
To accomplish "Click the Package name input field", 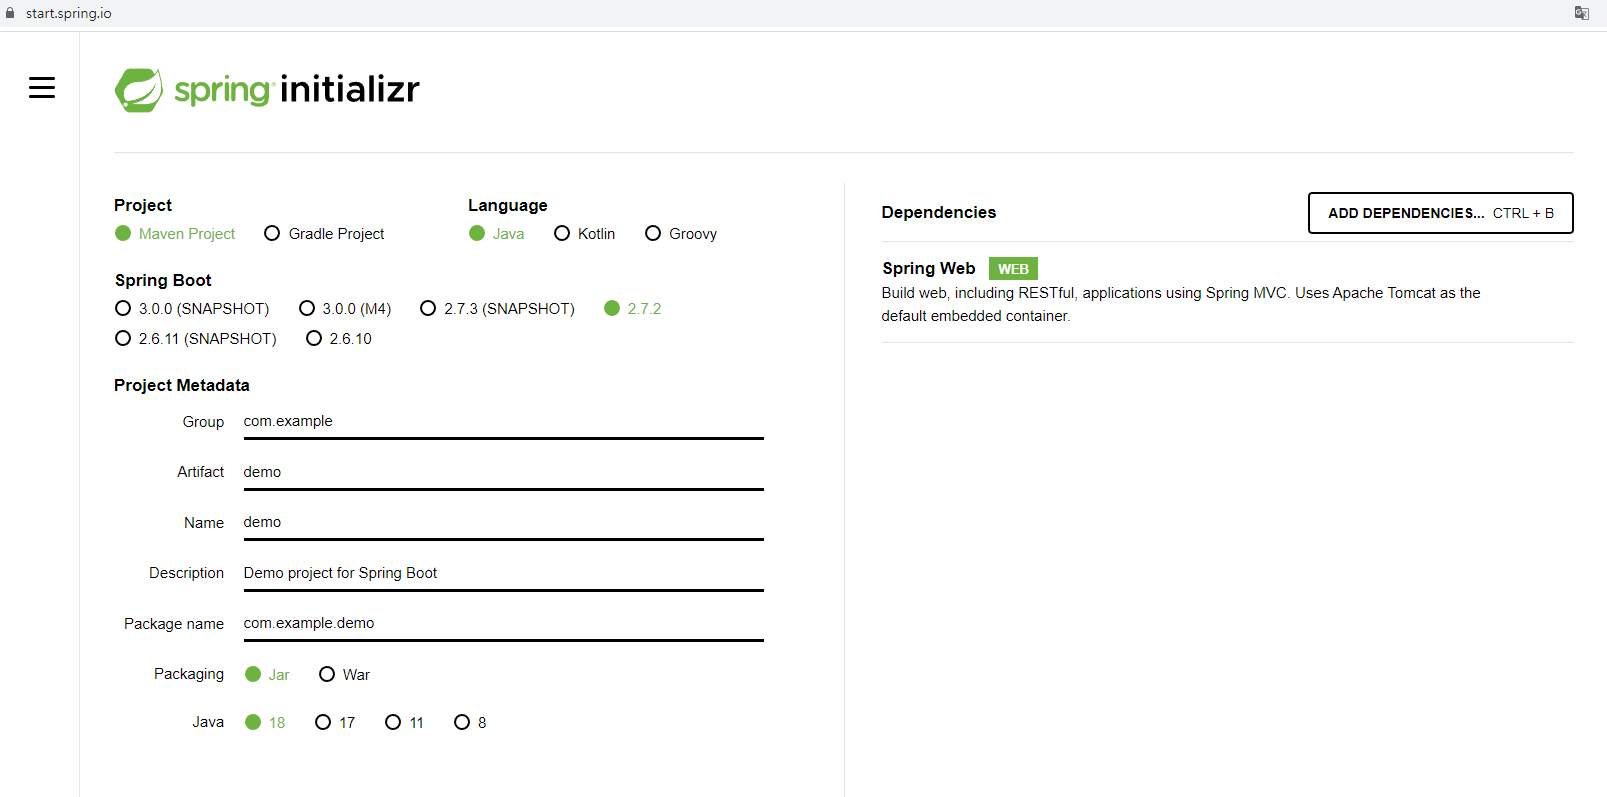I will (503, 623).
